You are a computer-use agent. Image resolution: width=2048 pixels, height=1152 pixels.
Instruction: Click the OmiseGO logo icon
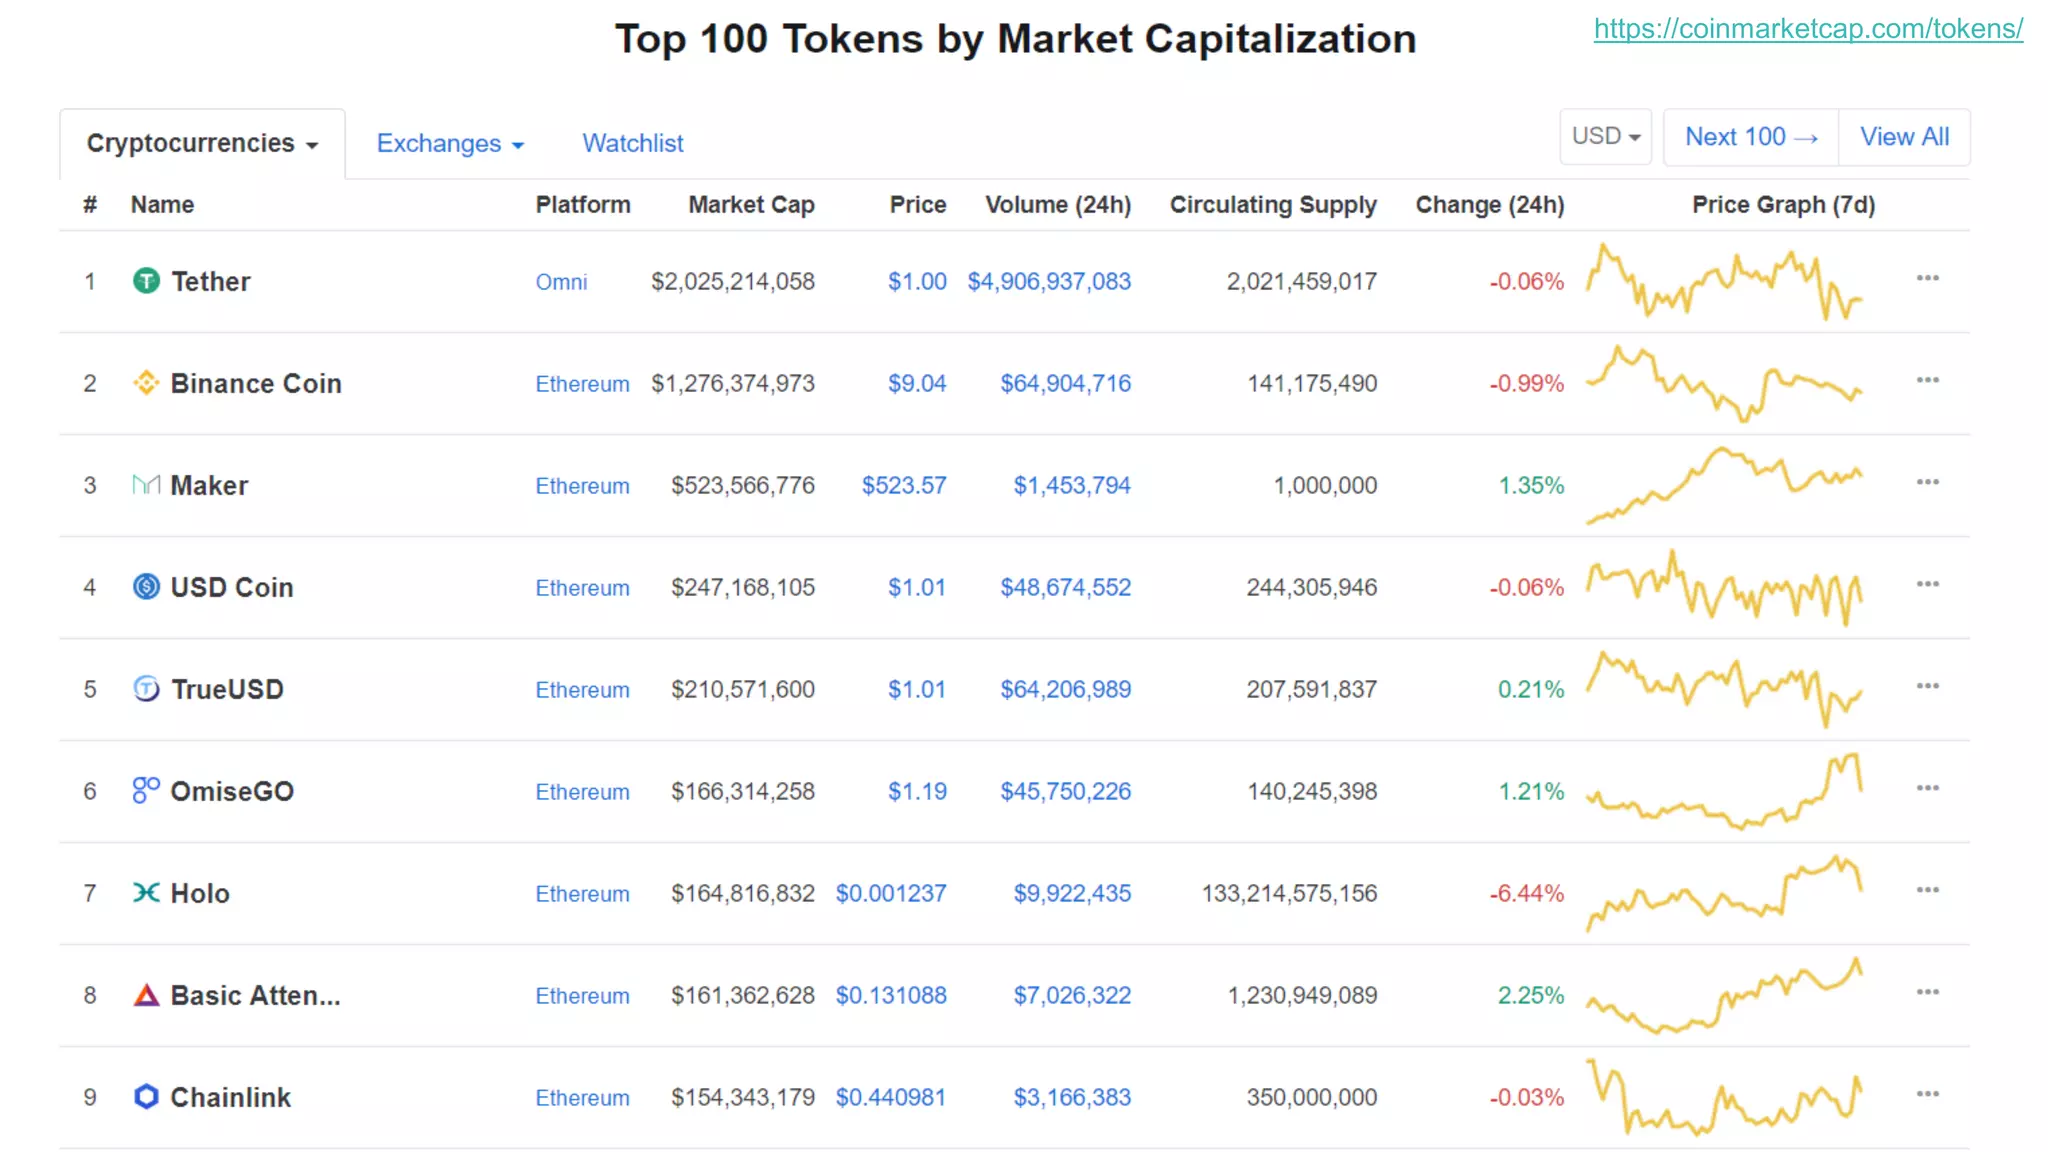146,791
